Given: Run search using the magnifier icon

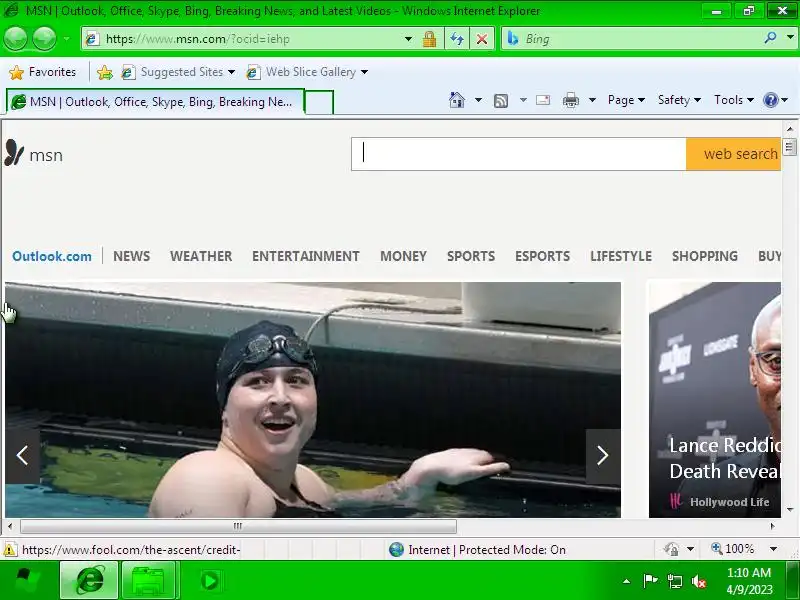Looking at the screenshot, I should click(770, 38).
